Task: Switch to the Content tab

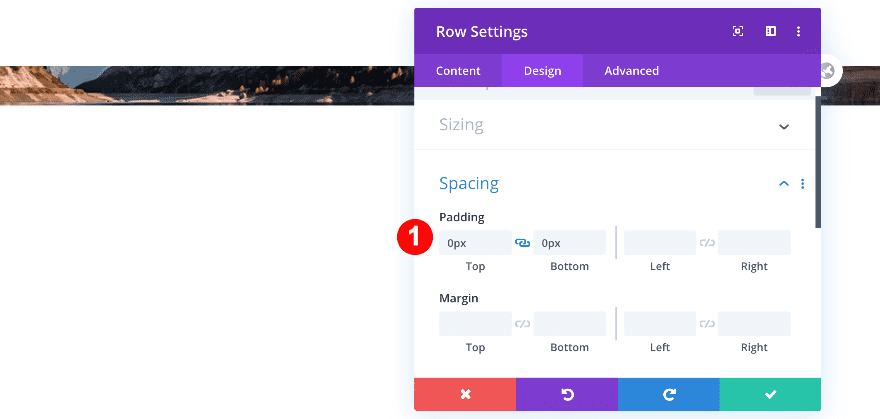Action: 458,71
